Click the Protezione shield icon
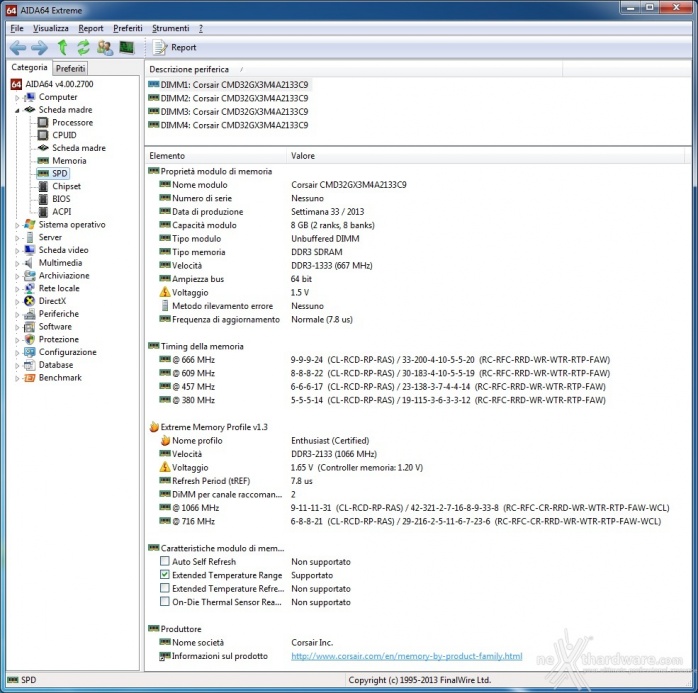The height and width of the screenshot is (693, 698). point(29,339)
